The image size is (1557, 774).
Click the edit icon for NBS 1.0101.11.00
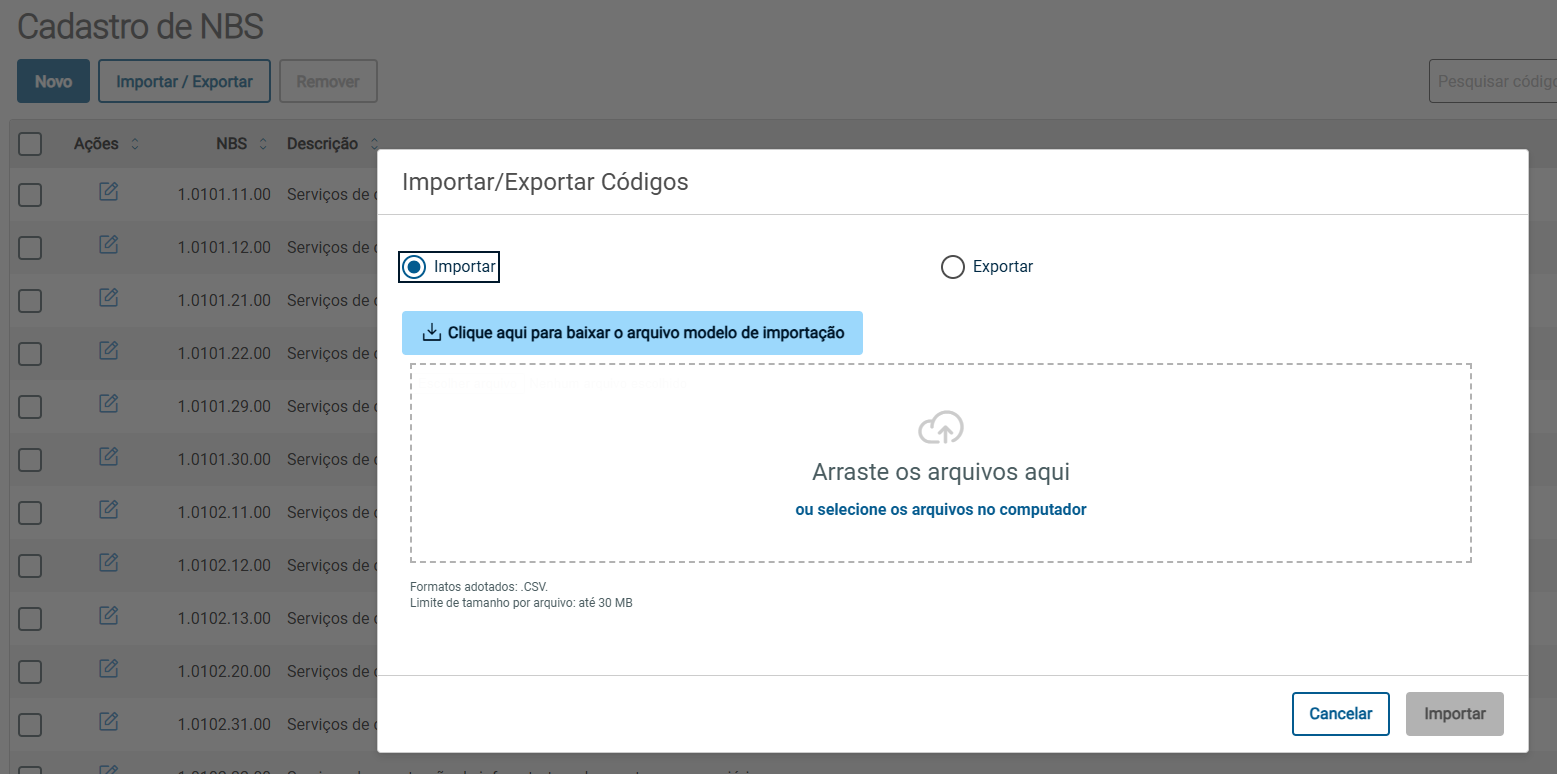click(x=108, y=192)
